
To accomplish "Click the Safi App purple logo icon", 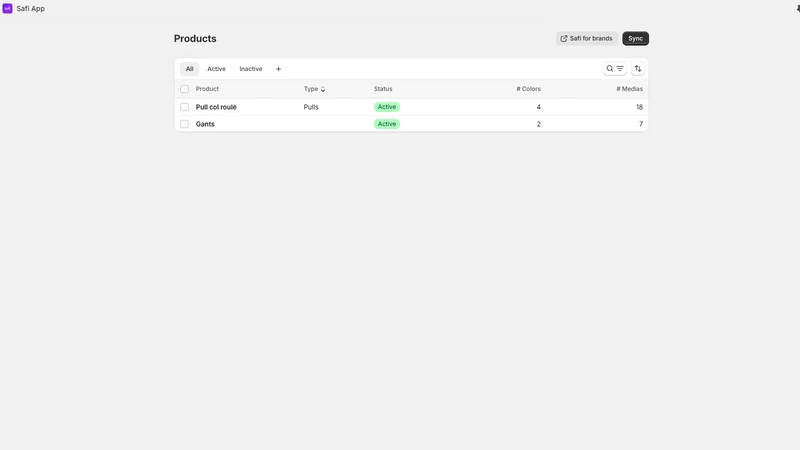I will tap(7, 9).
